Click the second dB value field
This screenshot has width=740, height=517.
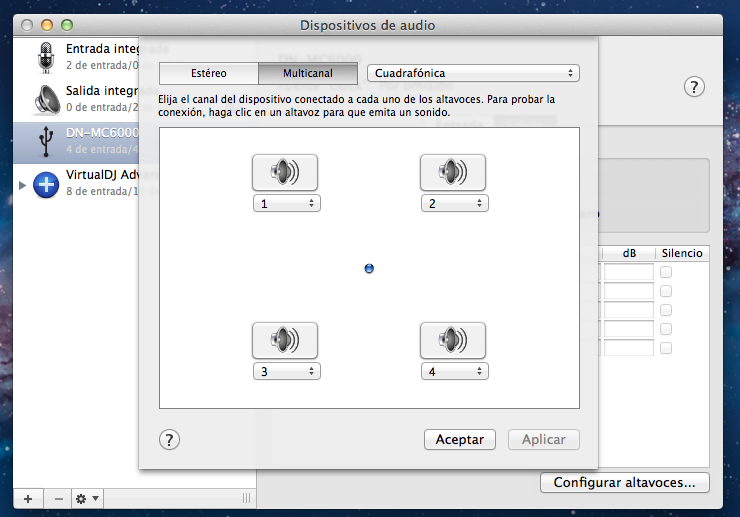[629, 291]
